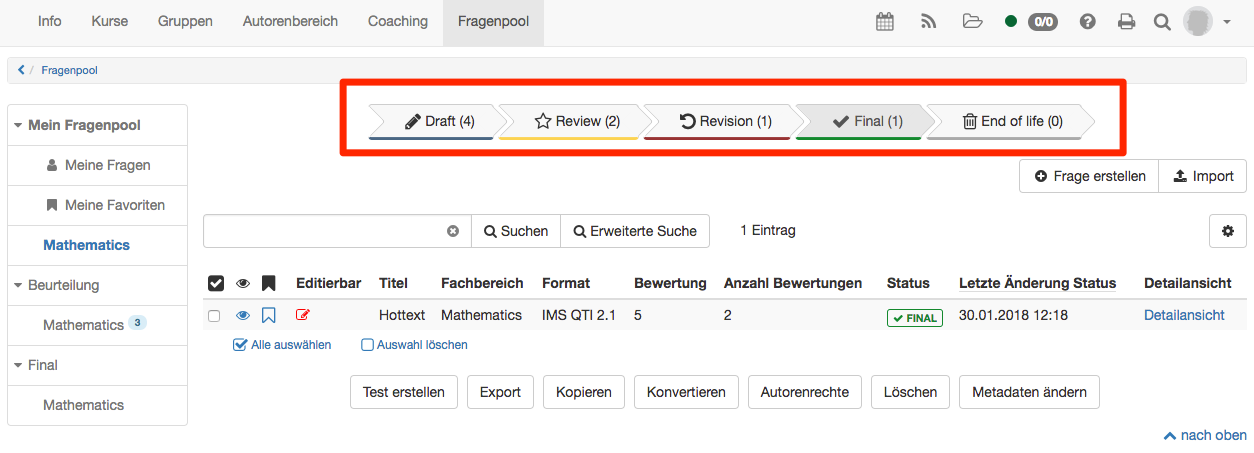This screenshot has width=1254, height=453.
Task: Bookmark the Hottext question row
Action: (268, 316)
